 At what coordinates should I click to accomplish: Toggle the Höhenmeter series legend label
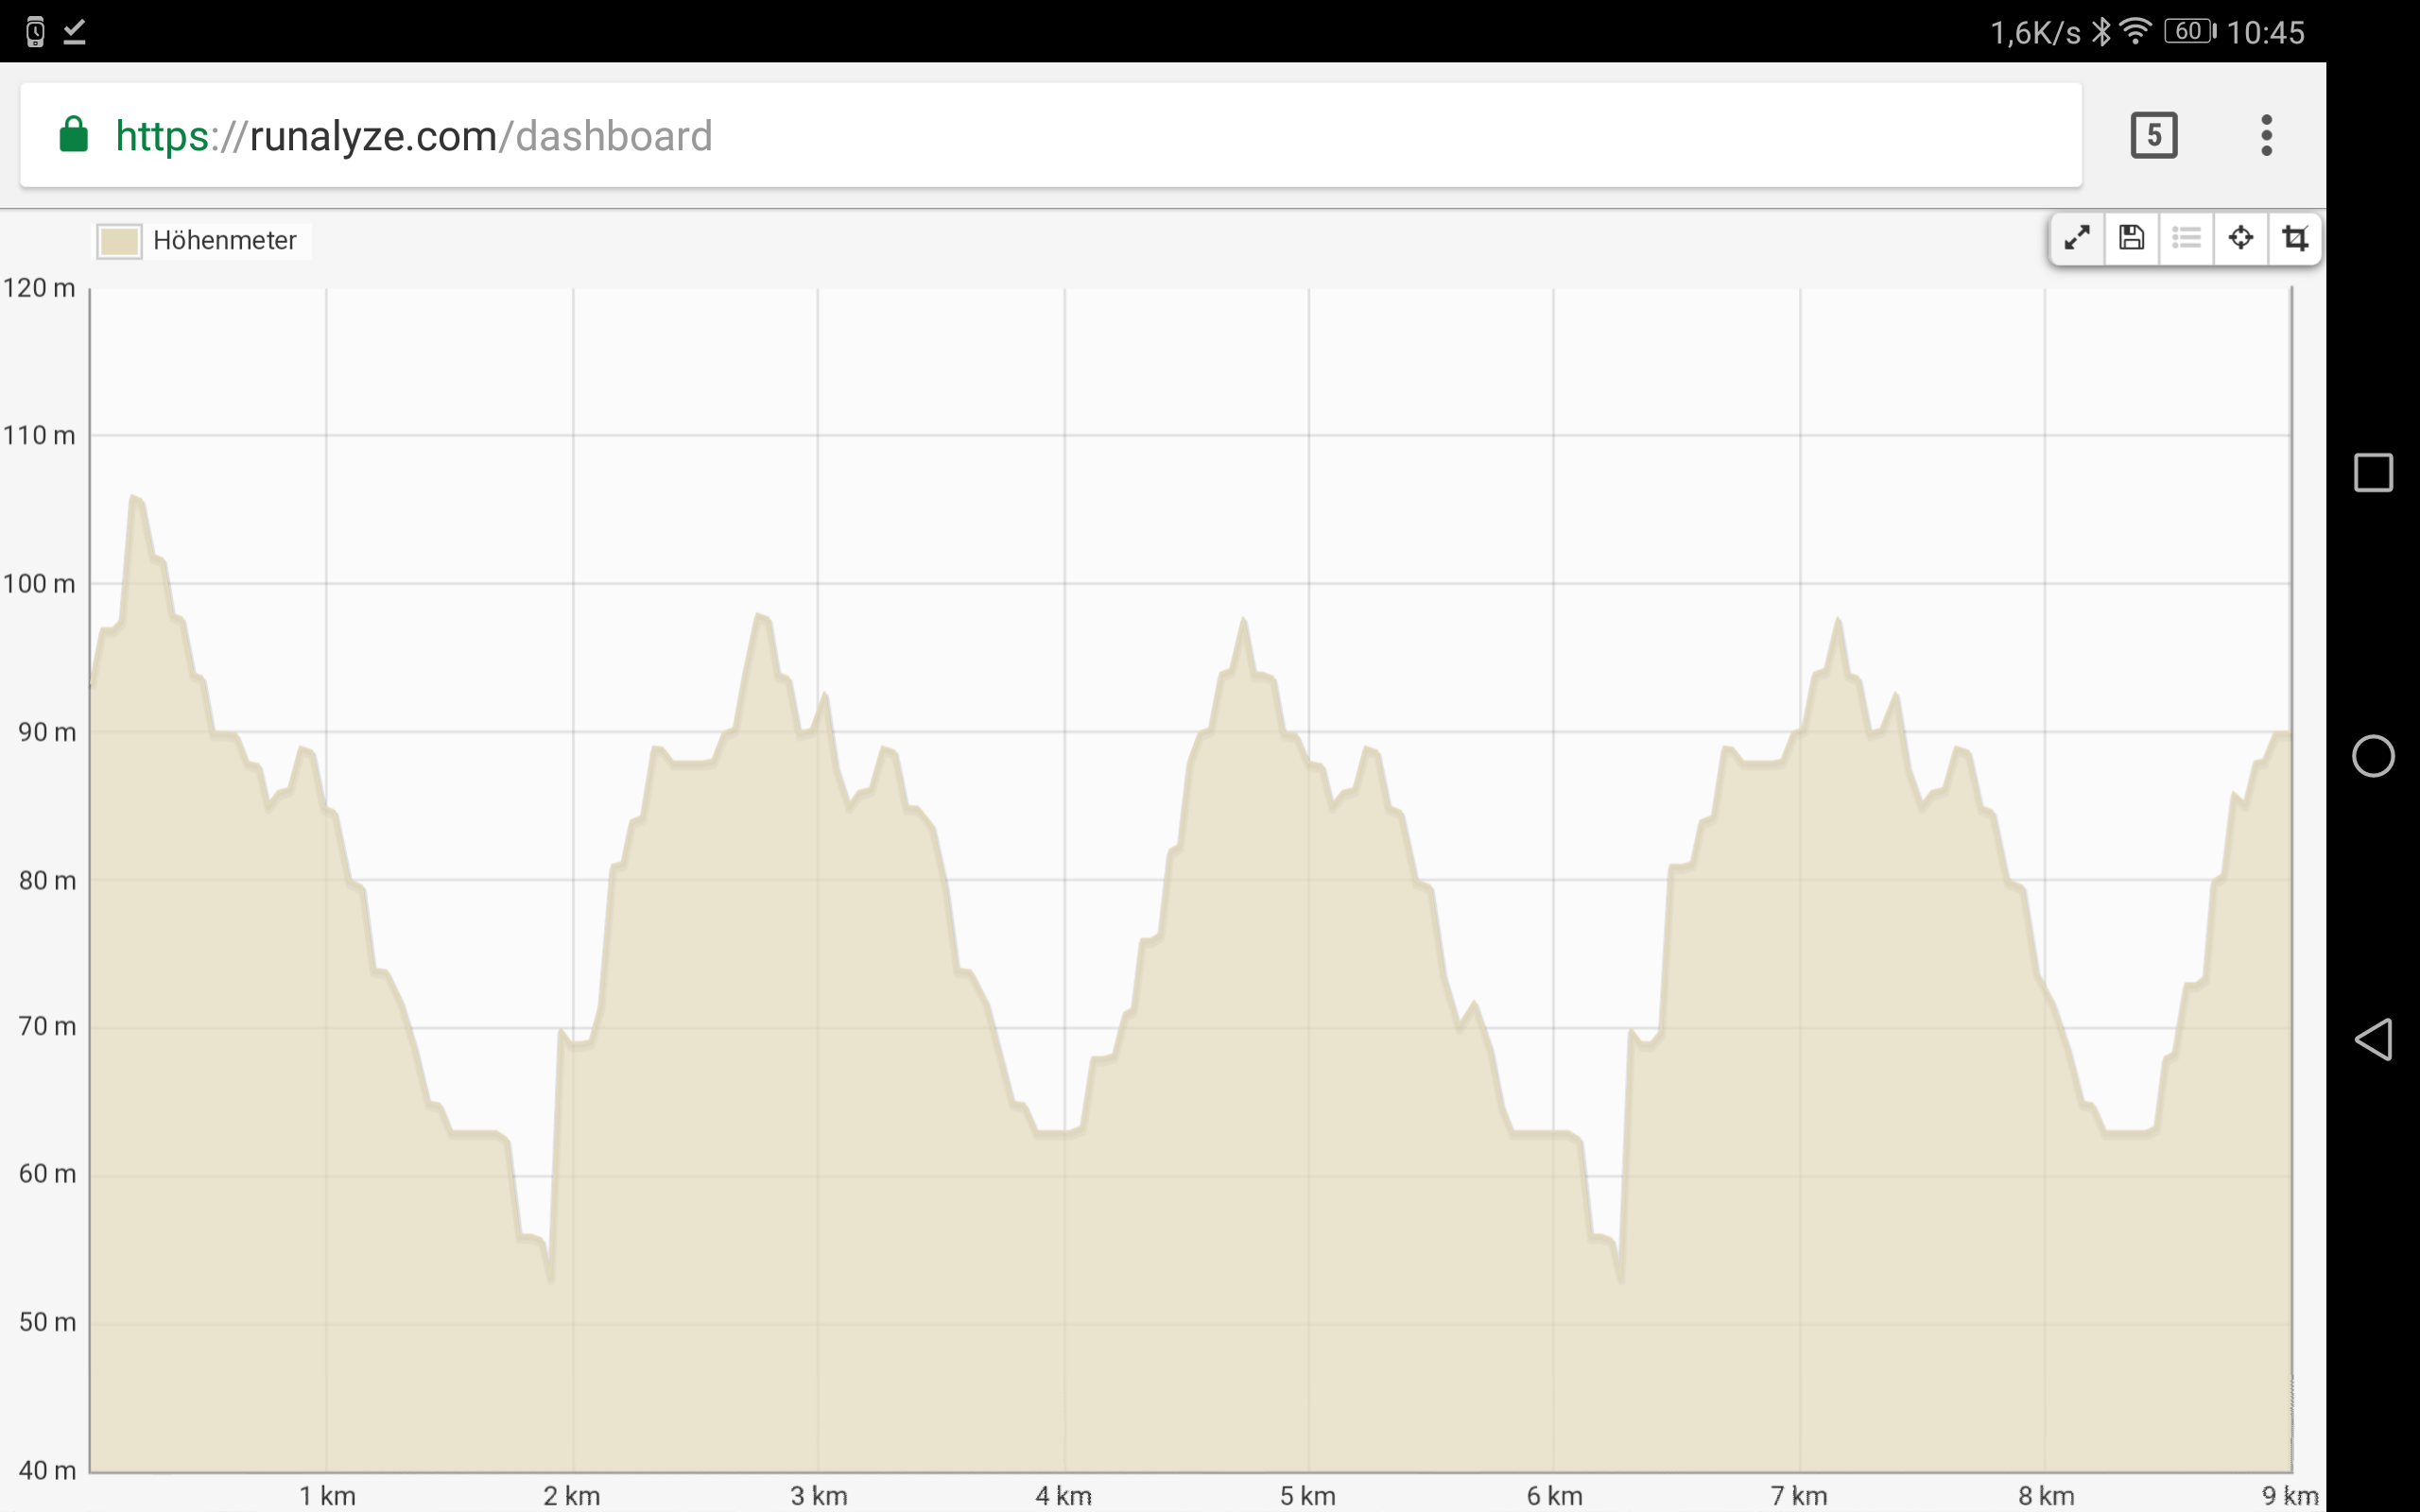click(224, 241)
